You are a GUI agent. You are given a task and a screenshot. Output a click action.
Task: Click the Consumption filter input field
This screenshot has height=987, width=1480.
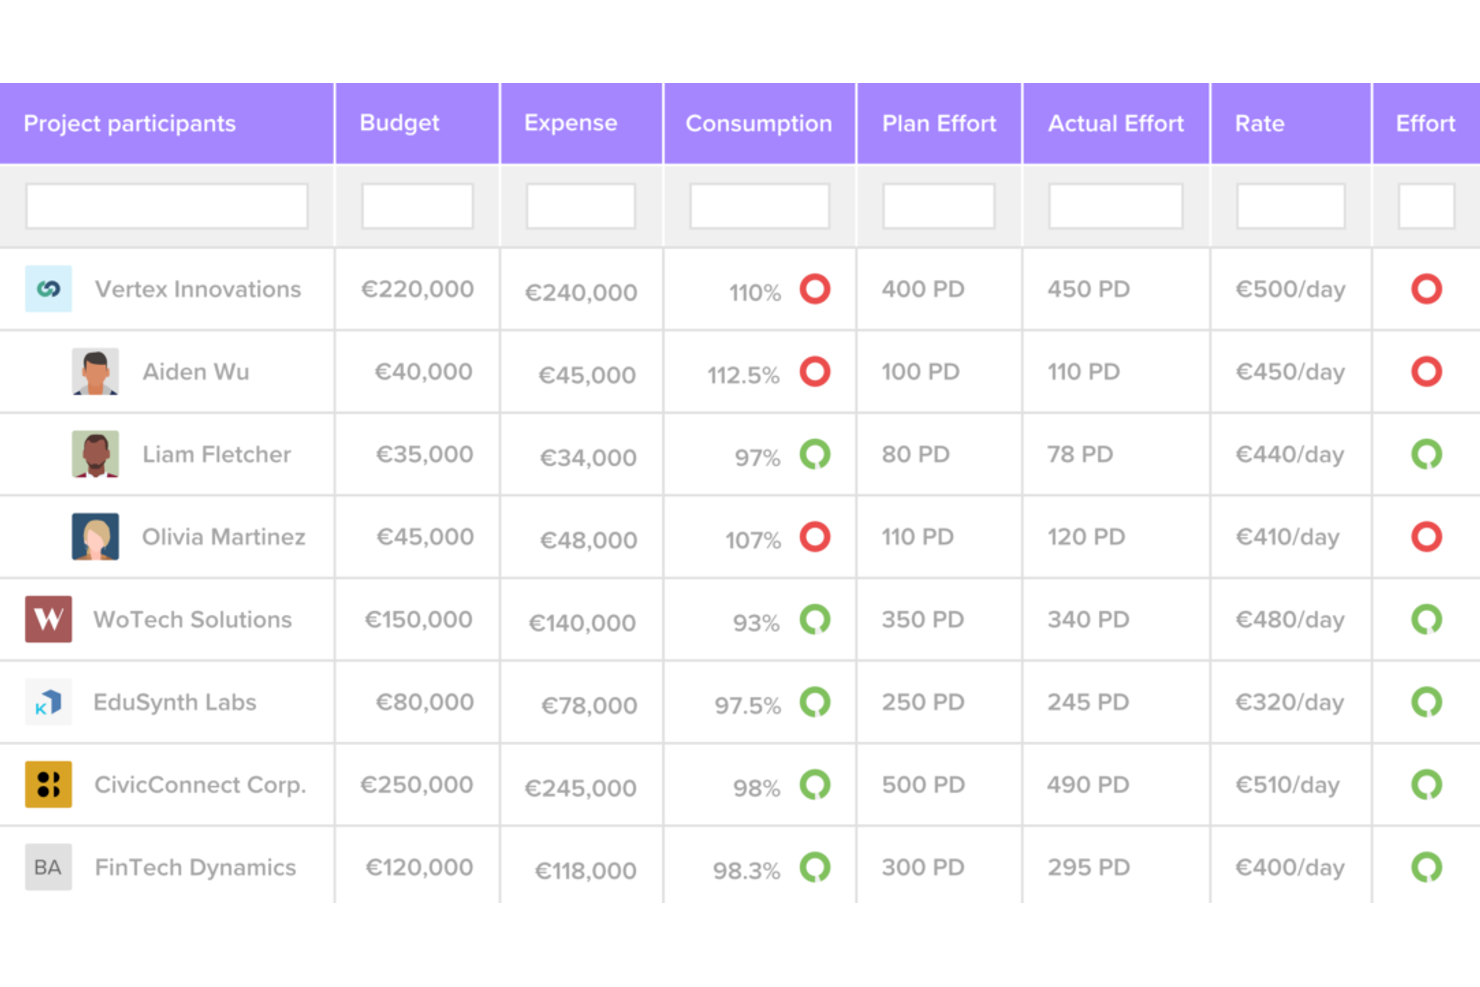pos(759,206)
